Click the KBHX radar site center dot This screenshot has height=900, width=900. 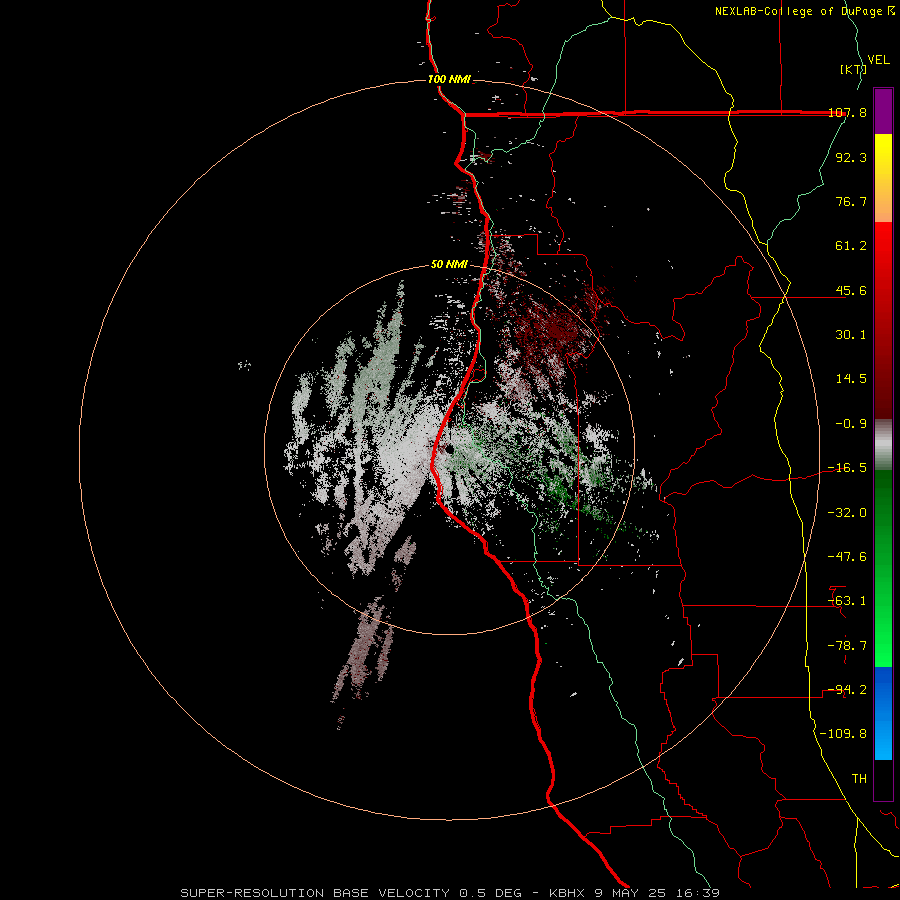pyautogui.click(x=449, y=449)
